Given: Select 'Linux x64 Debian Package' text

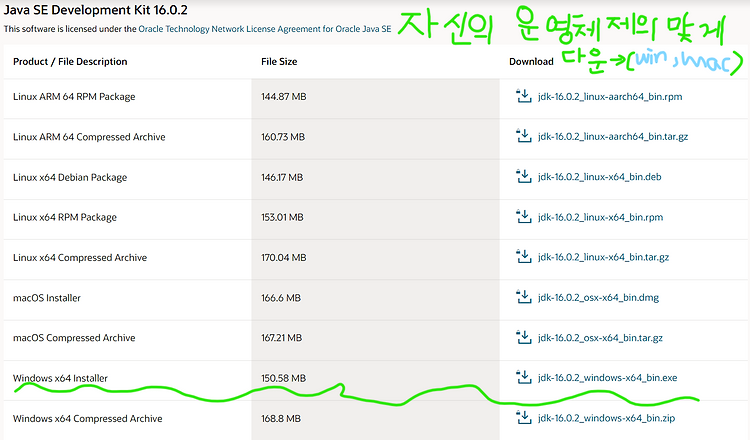Looking at the screenshot, I should tap(70, 177).
